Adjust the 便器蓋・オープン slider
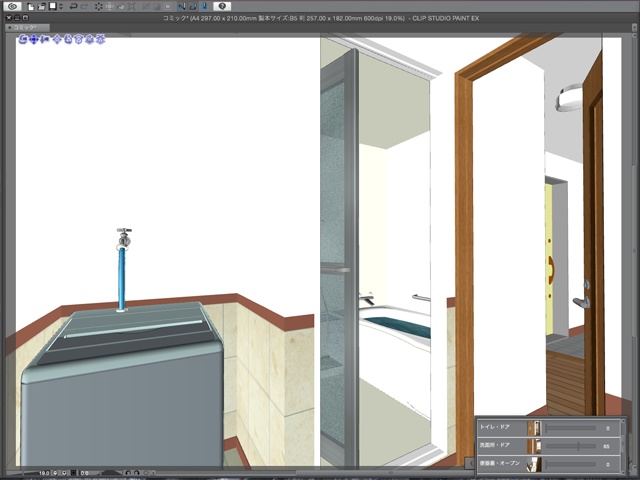640x480 pixels. tap(570, 464)
